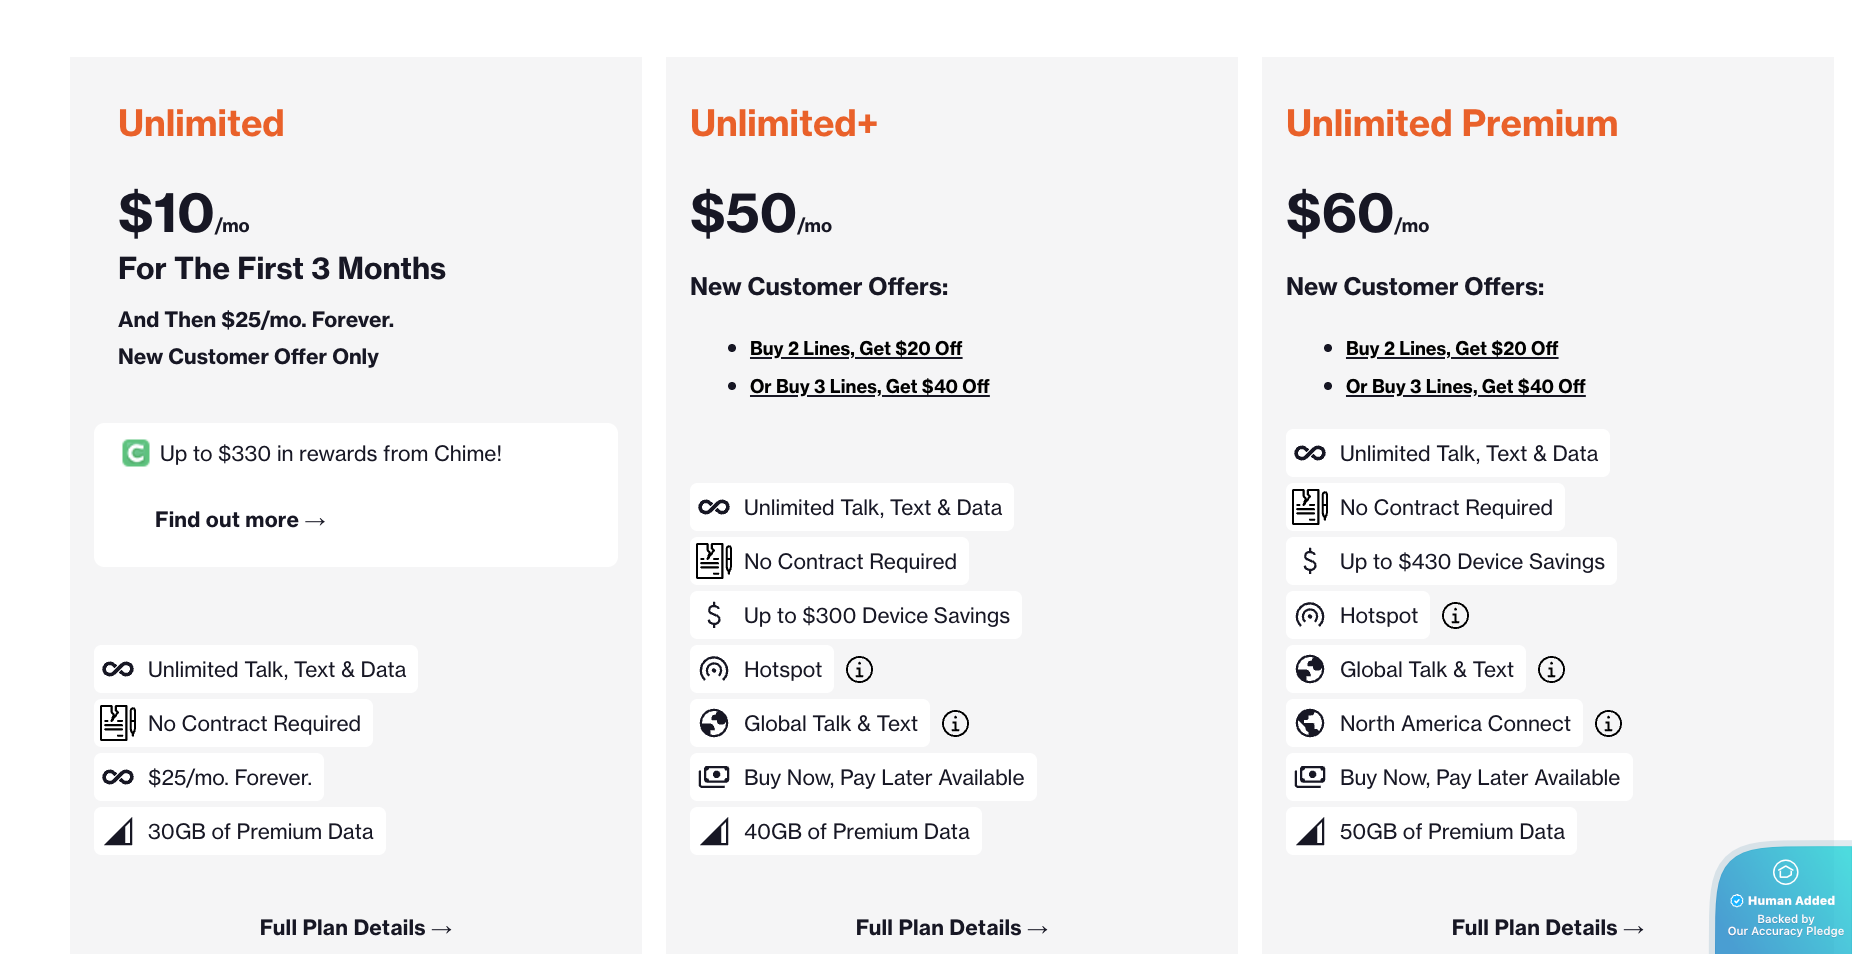The image size is (1852, 954).
Task: View Full Plan Details for Unlimited Premium
Action: pyautogui.click(x=1547, y=928)
